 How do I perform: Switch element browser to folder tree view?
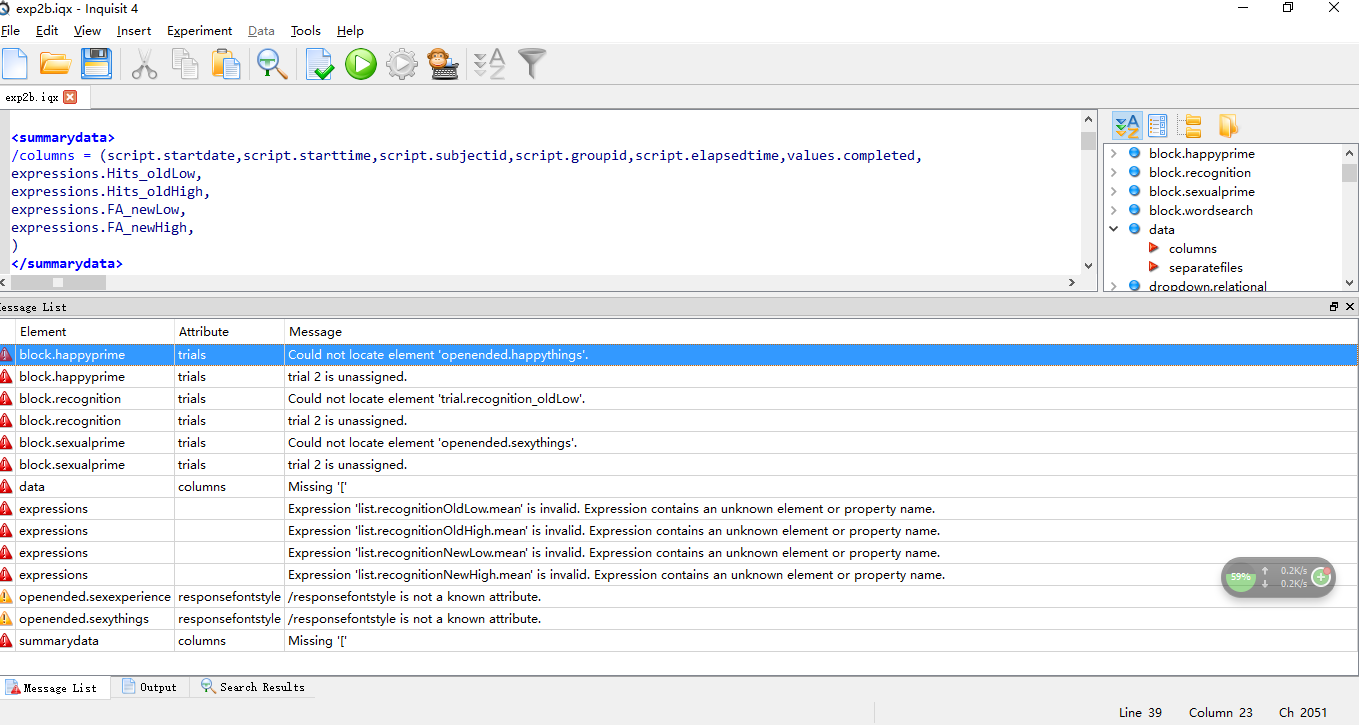[x=1189, y=126]
